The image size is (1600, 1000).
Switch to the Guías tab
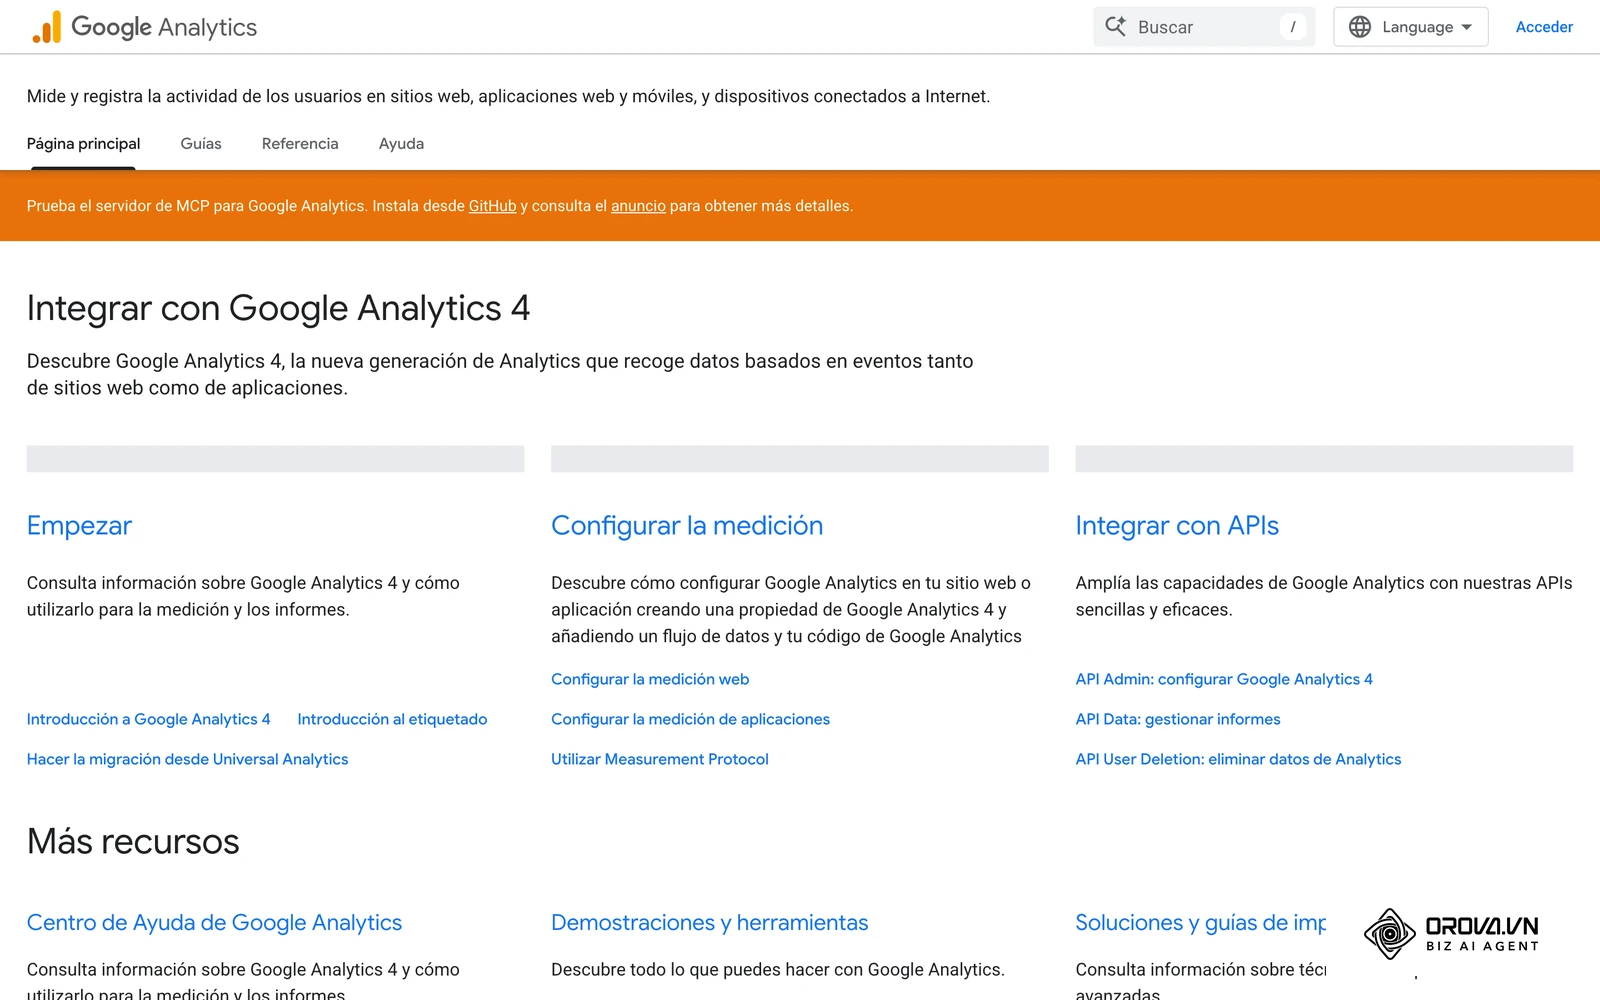tap(201, 144)
